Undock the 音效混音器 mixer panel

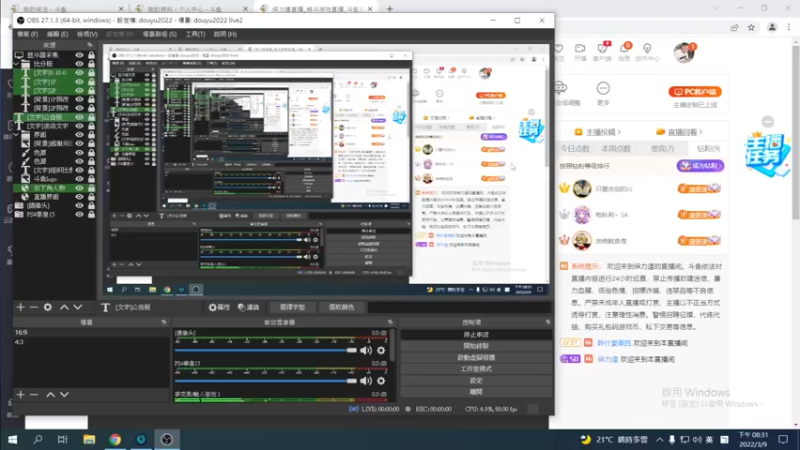tap(390, 322)
